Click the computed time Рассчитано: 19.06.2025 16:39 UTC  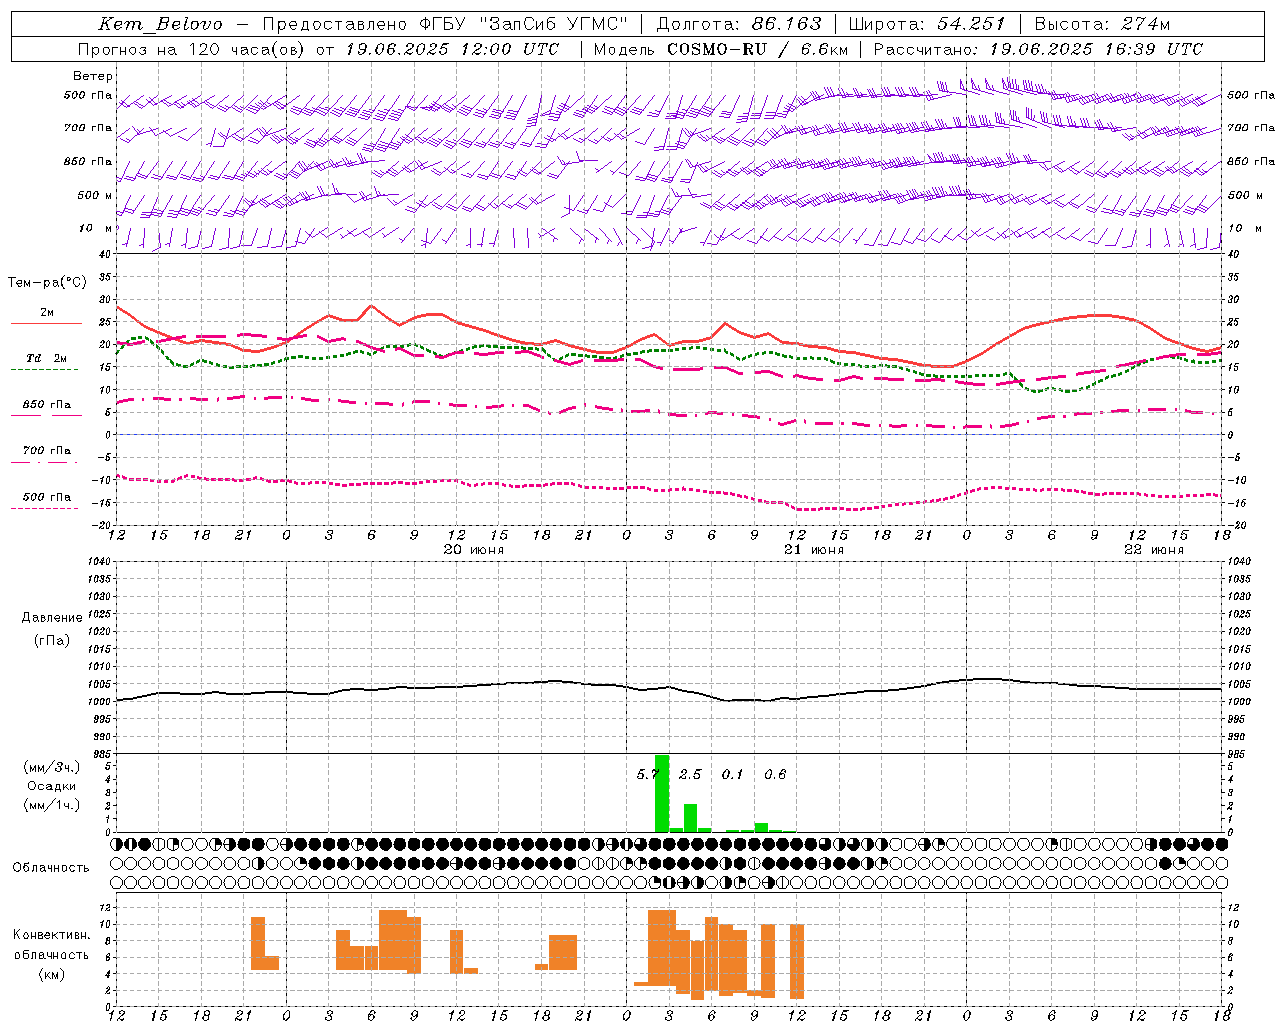(1038, 49)
